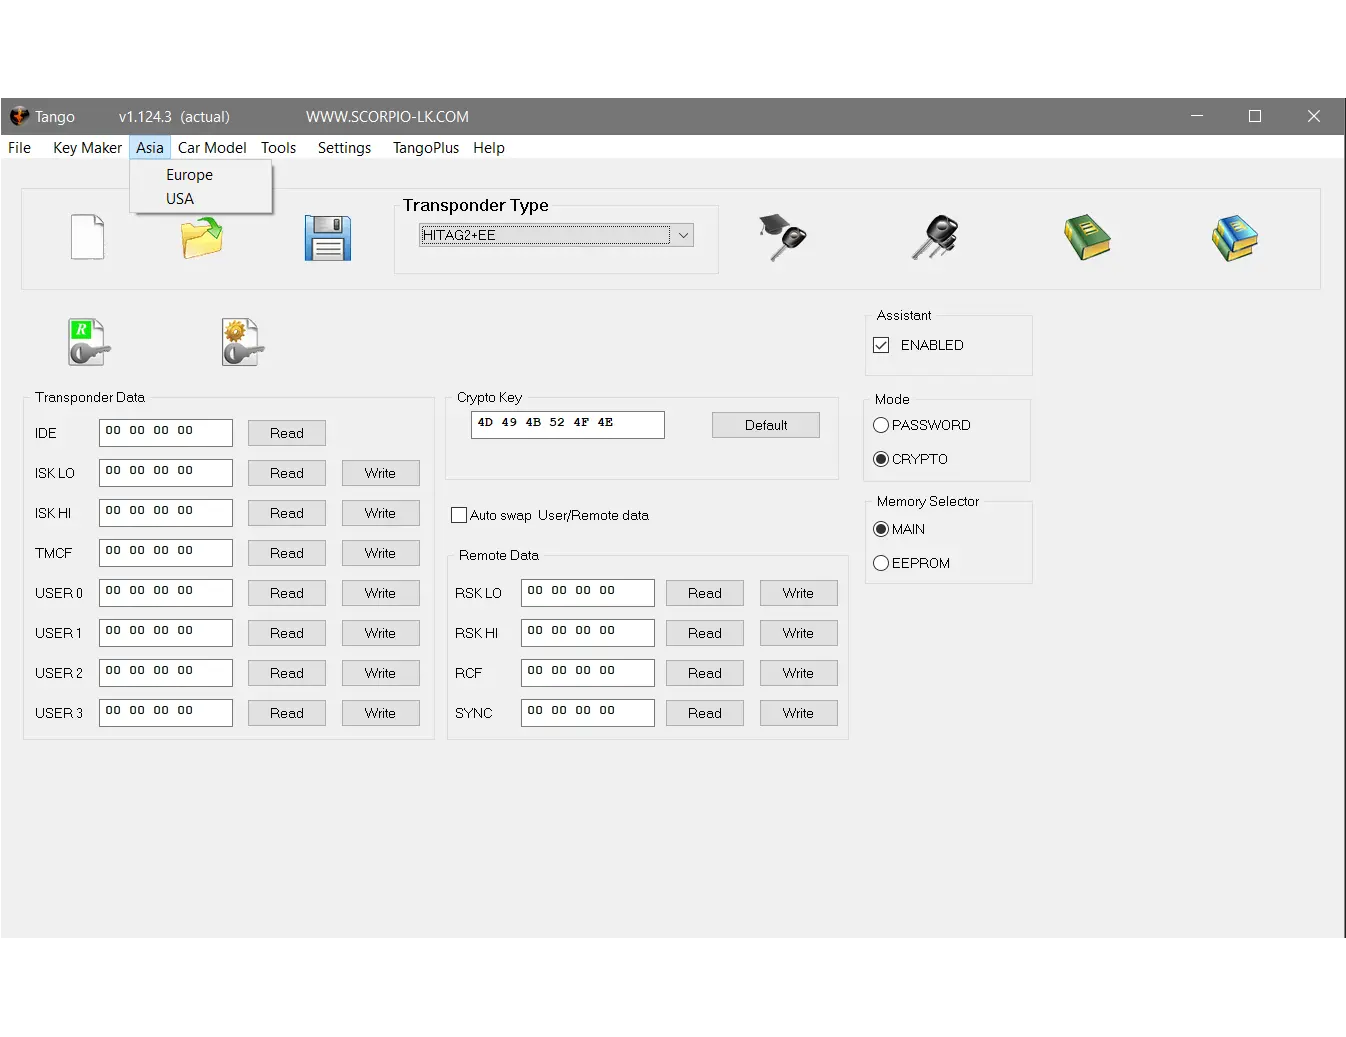This screenshot has height=1037, width=1346.
Task: Click the Crypto Key hex input field
Action: click(x=568, y=424)
